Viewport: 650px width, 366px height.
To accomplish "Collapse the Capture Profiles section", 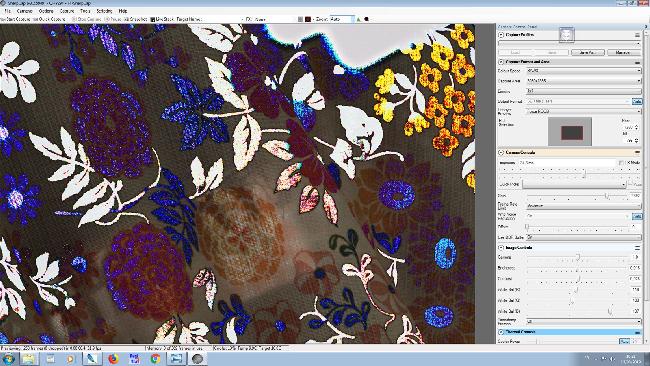I will pos(501,35).
